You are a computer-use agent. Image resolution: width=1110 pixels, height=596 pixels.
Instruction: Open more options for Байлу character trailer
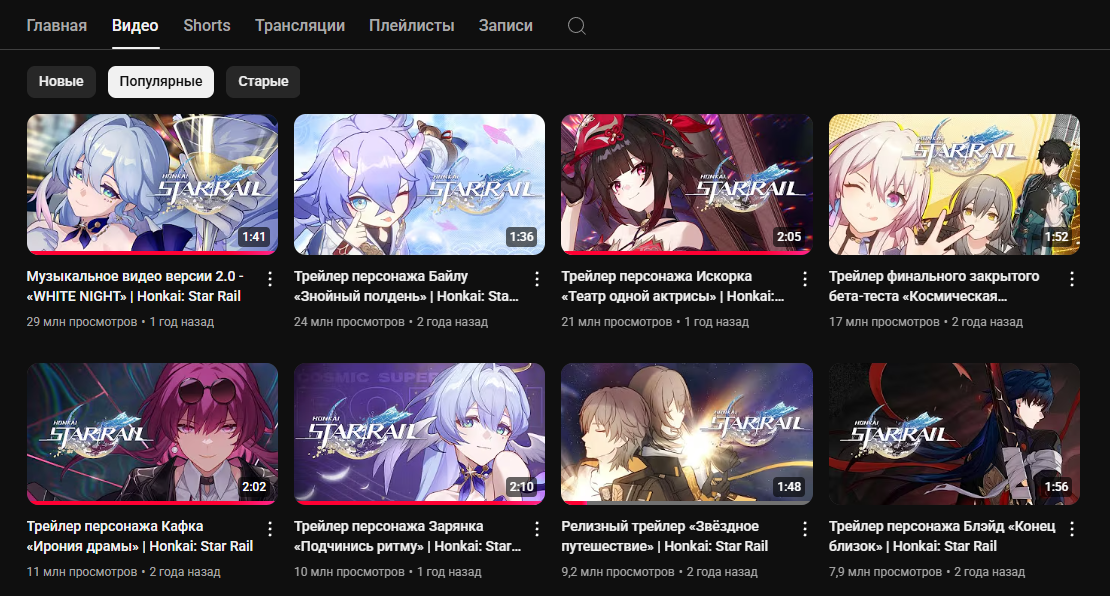click(537, 279)
